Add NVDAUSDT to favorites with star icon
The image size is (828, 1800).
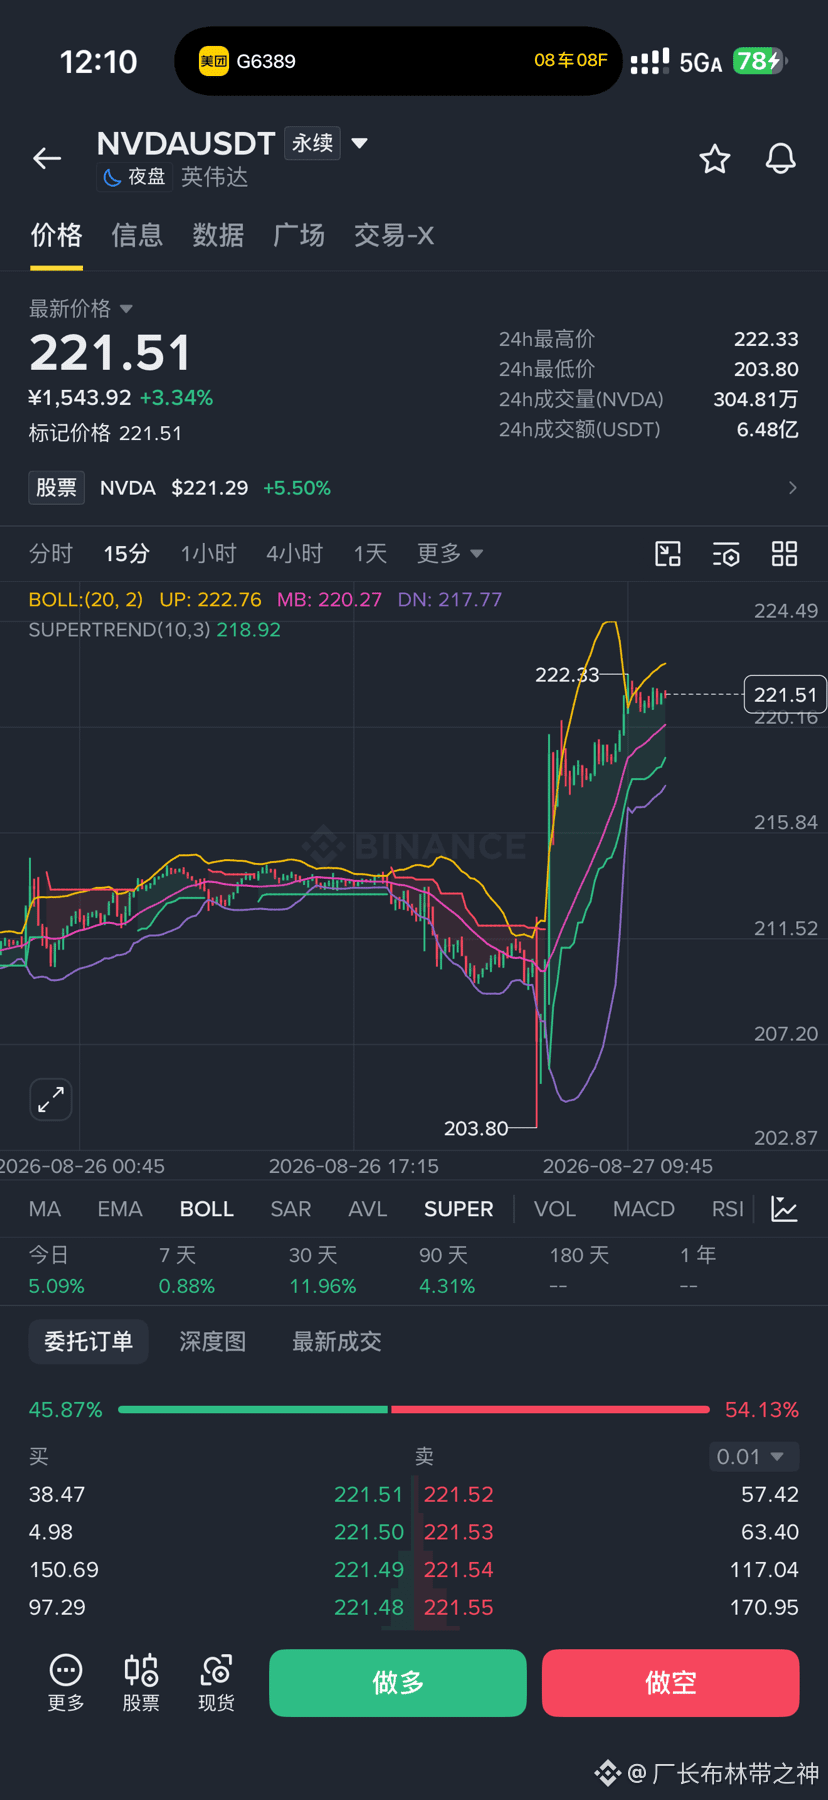pyautogui.click(x=714, y=158)
